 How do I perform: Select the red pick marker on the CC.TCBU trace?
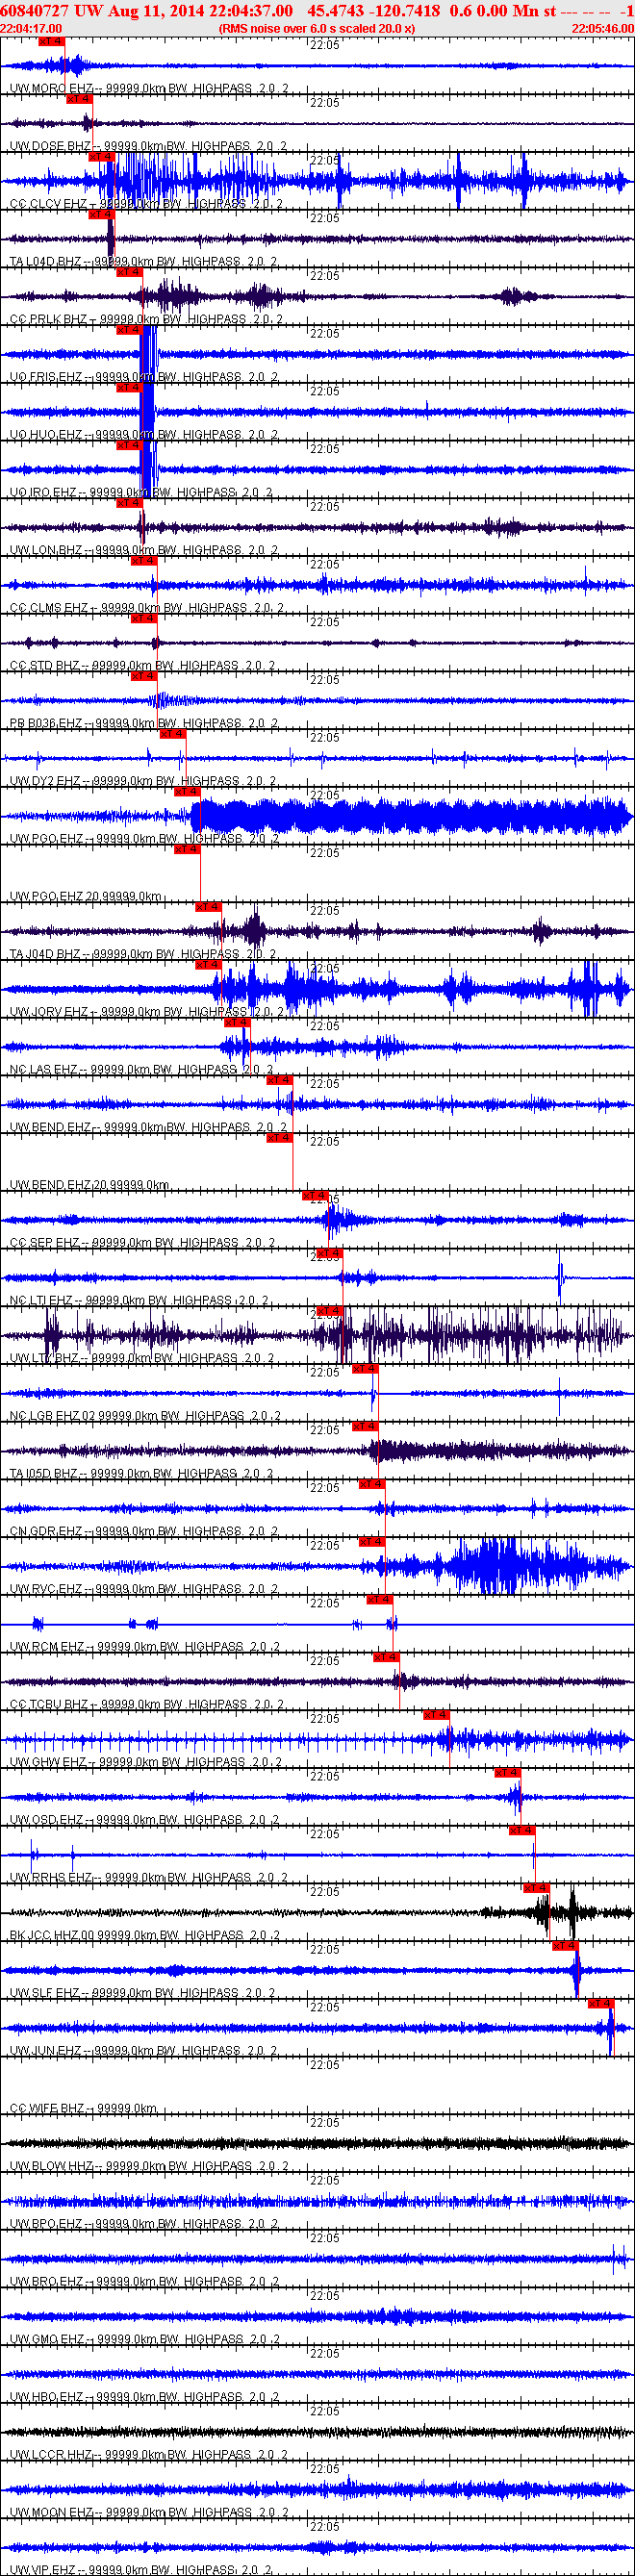[386, 1658]
